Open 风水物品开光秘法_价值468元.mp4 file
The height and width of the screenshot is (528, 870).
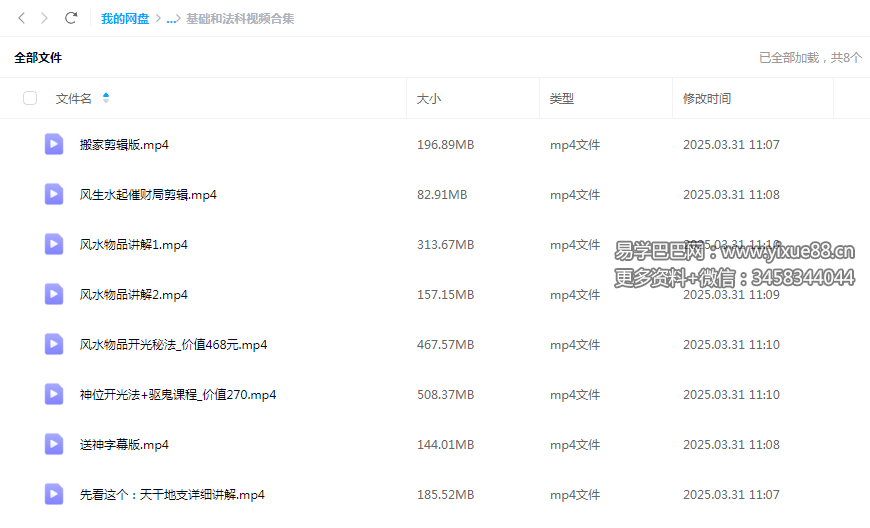pyautogui.click(x=173, y=345)
